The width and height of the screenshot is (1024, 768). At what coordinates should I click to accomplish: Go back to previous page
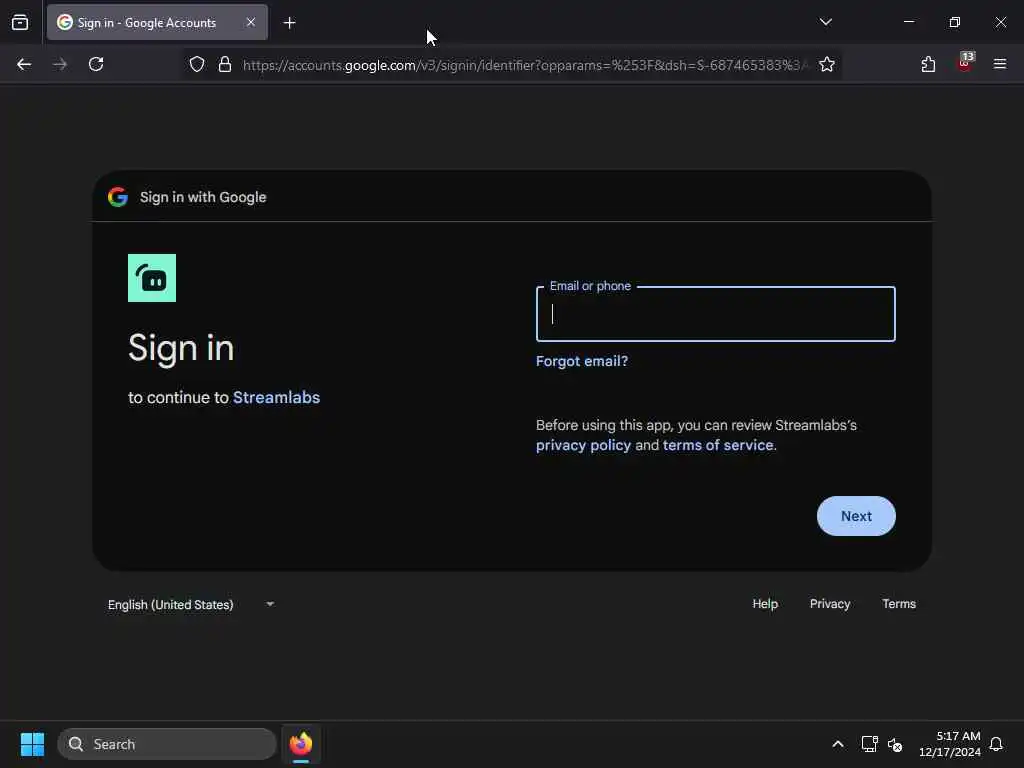[24, 64]
